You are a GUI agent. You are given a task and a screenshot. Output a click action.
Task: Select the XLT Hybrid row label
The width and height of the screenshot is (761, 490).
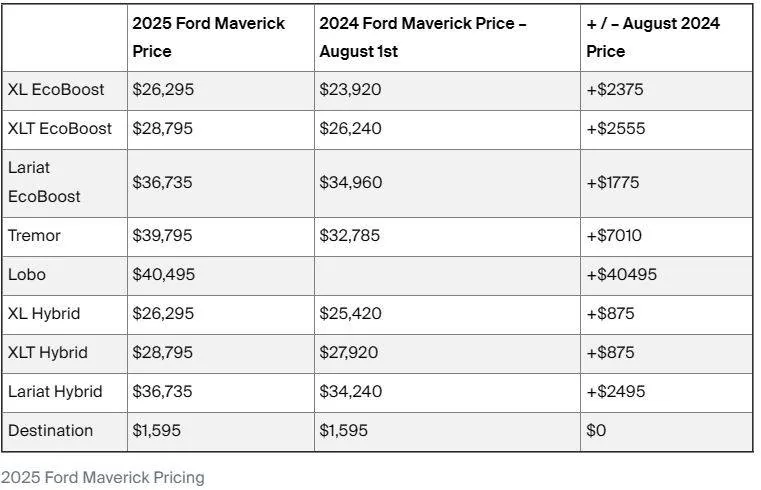click(48, 353)
